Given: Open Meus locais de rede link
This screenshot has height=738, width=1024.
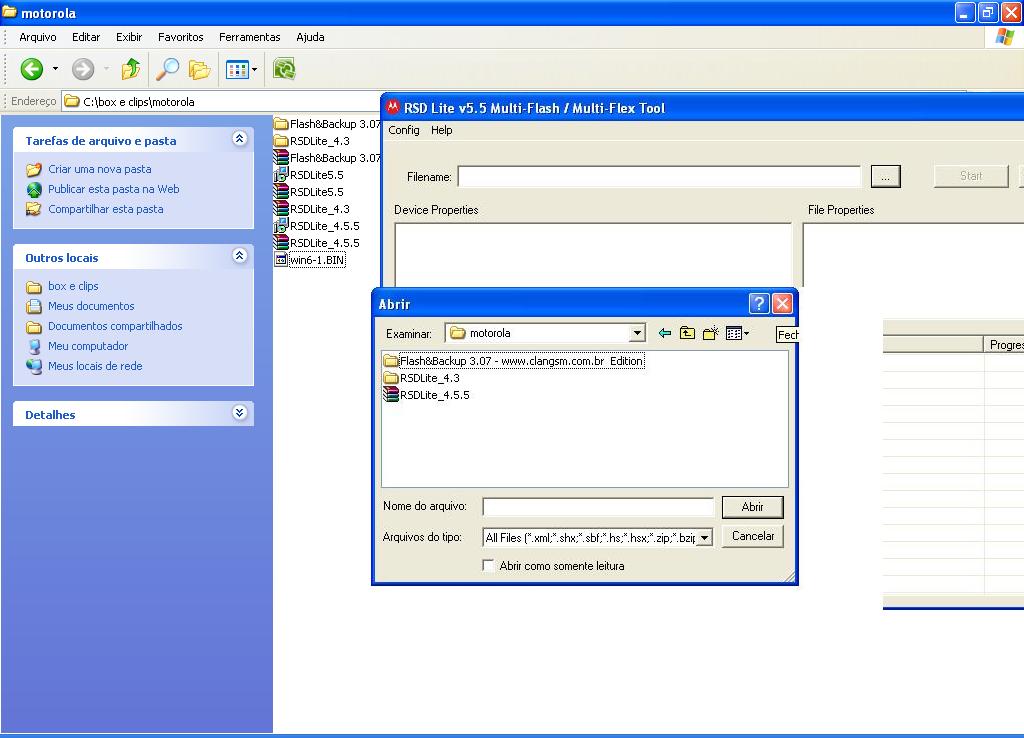Looking at the screenshot, I should click(95, 366).
